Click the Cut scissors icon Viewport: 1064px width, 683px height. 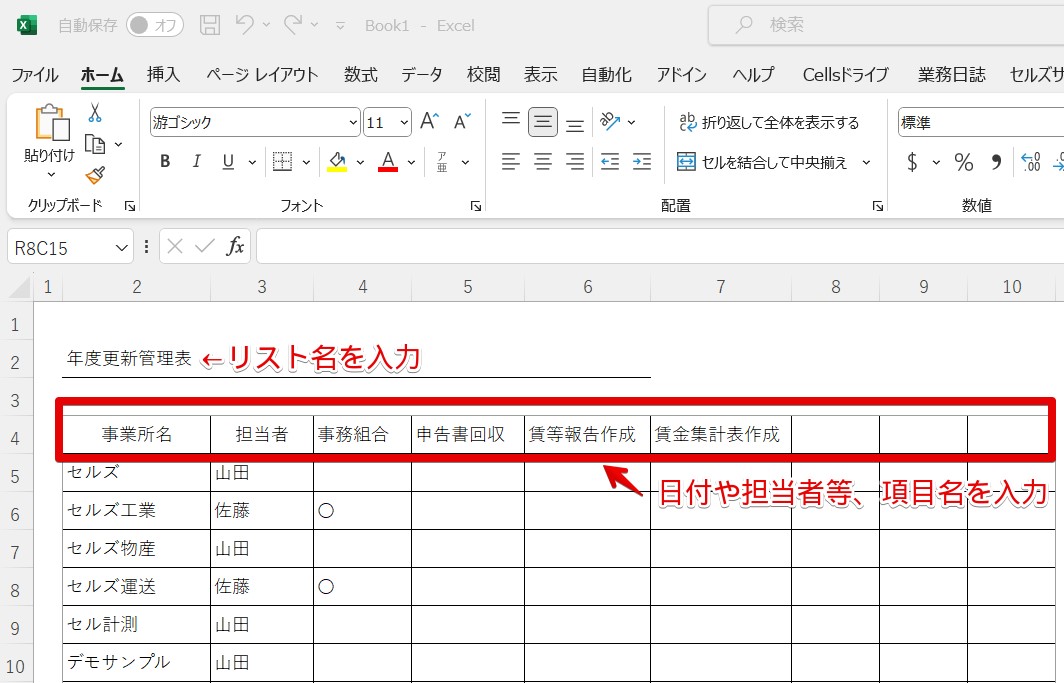[x=94, y=113]
